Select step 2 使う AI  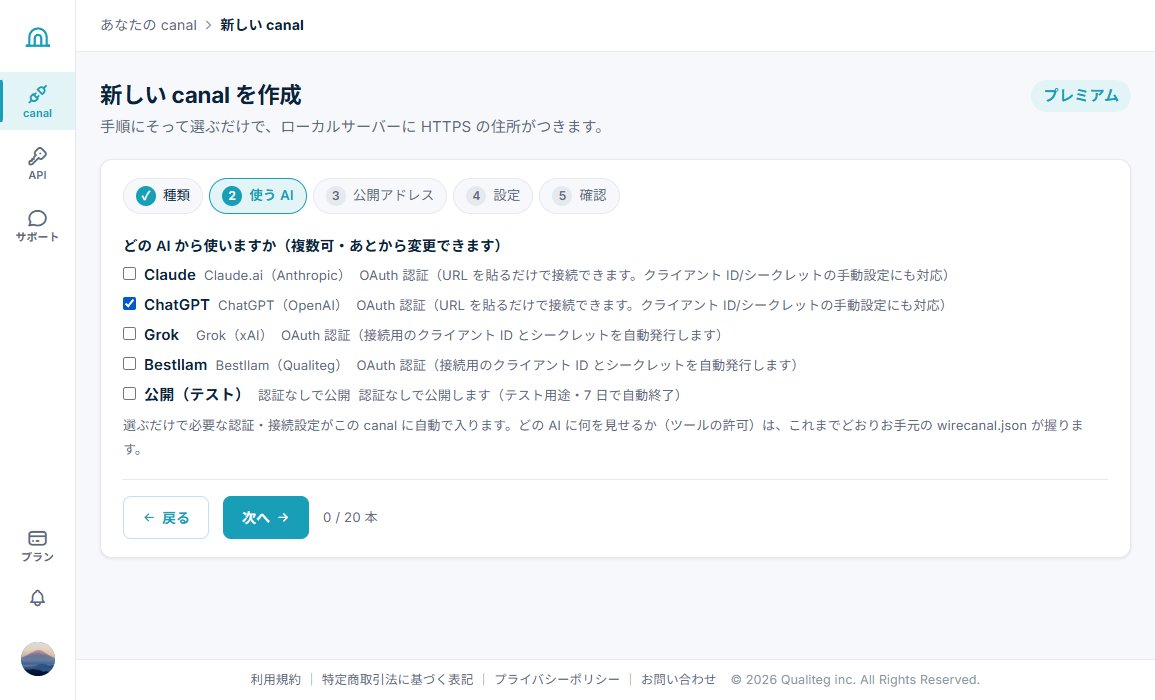point(258,195)
